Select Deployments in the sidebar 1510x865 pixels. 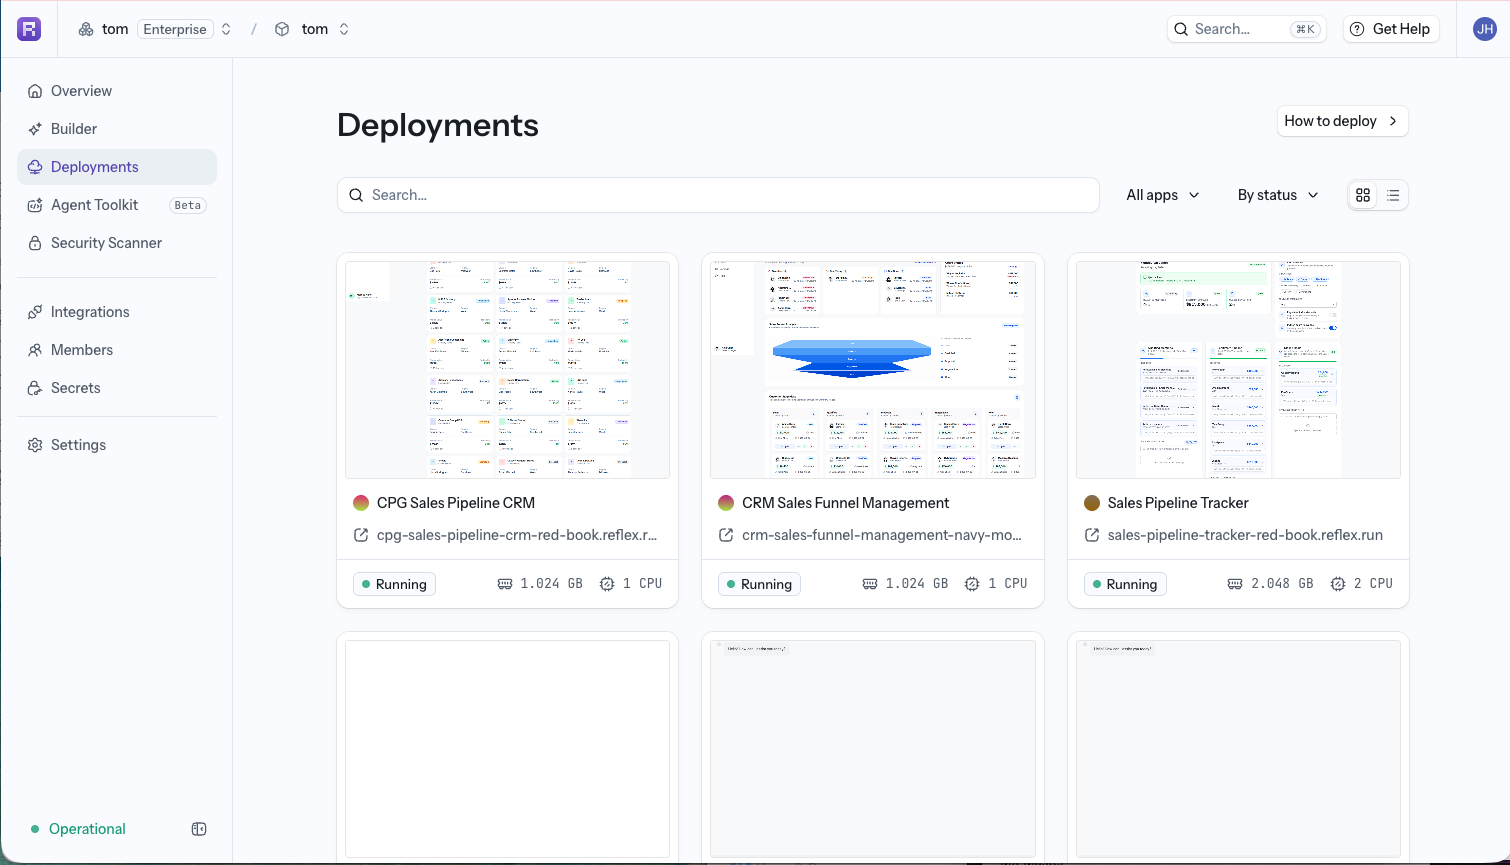[117, 167]
